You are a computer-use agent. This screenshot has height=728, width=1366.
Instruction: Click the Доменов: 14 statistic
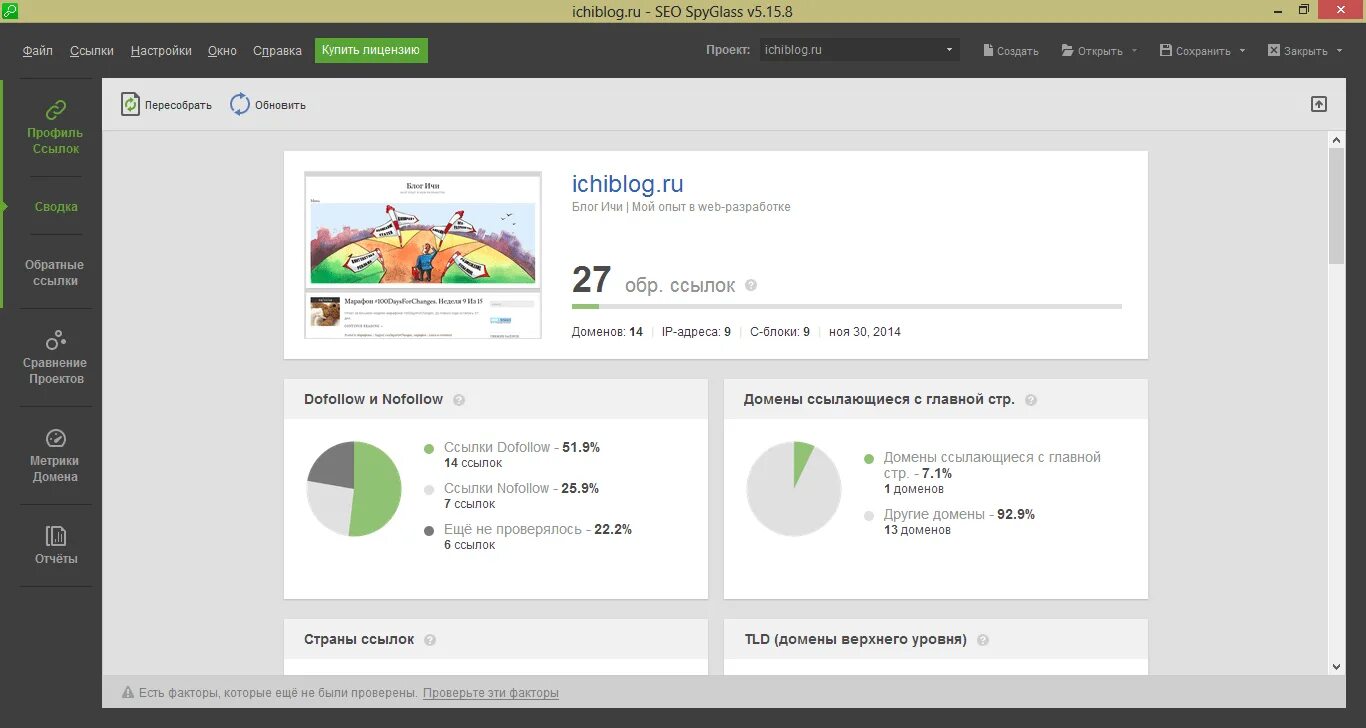tap(607, 332)
